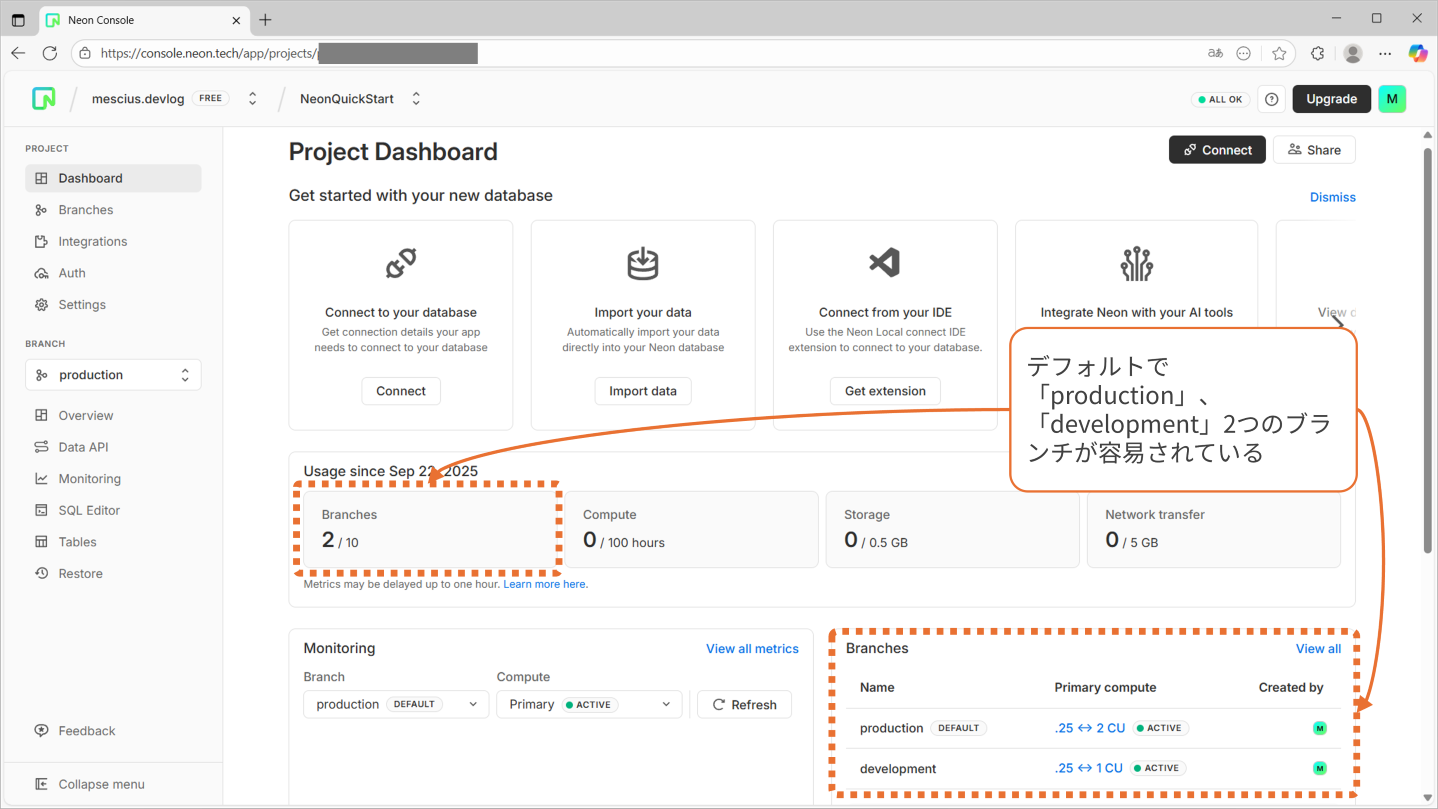Viewport: 1438px width, 809px height.
Task: Expand the NeonQuickStart project switcher
Action: pyautogui.click(x=416, y=98)
